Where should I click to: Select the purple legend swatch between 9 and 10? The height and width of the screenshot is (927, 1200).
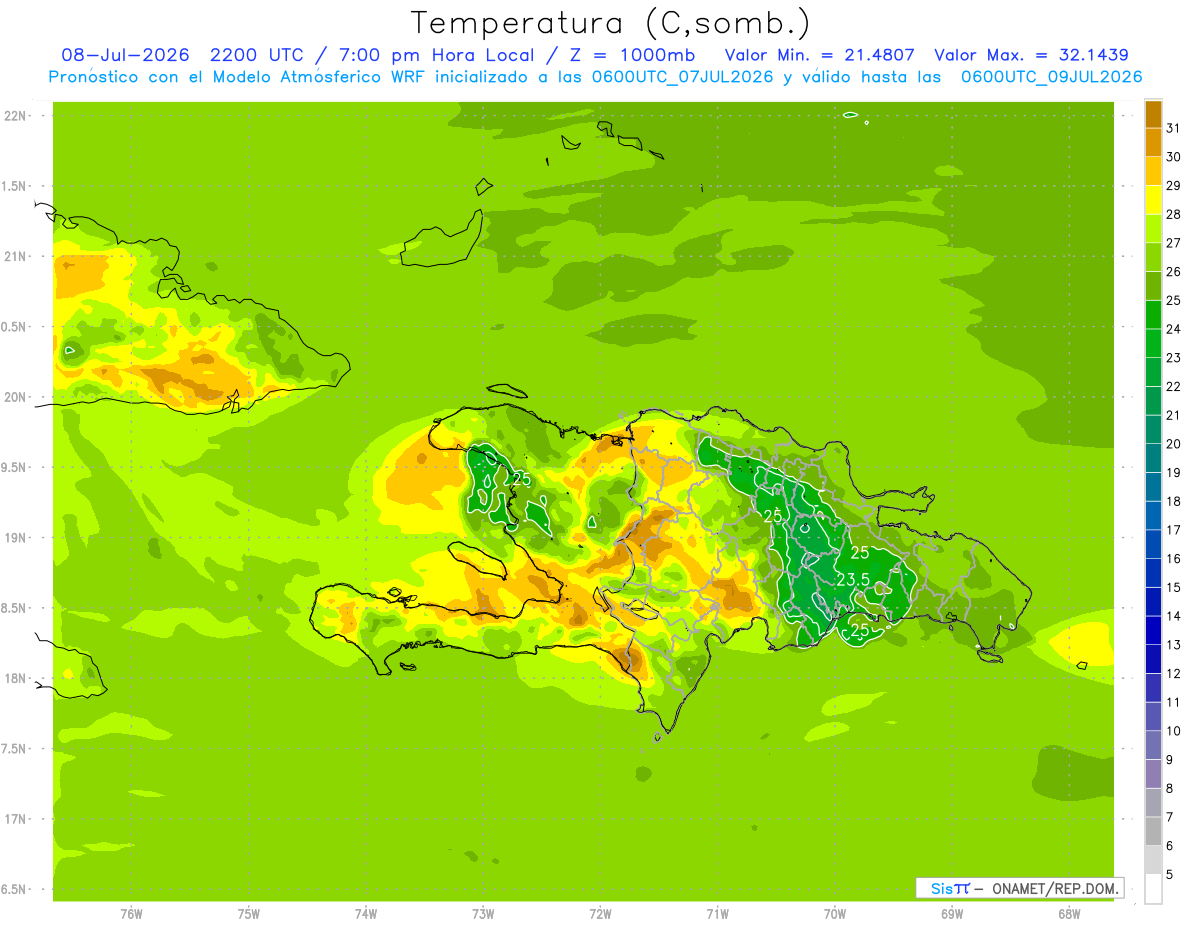point(1153,745)
